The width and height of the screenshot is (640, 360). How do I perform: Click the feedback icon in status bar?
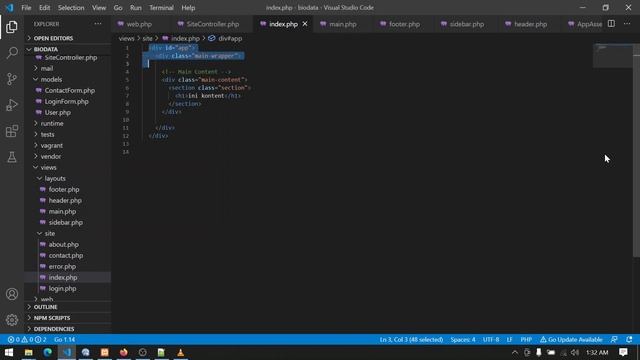click(614, 340)
